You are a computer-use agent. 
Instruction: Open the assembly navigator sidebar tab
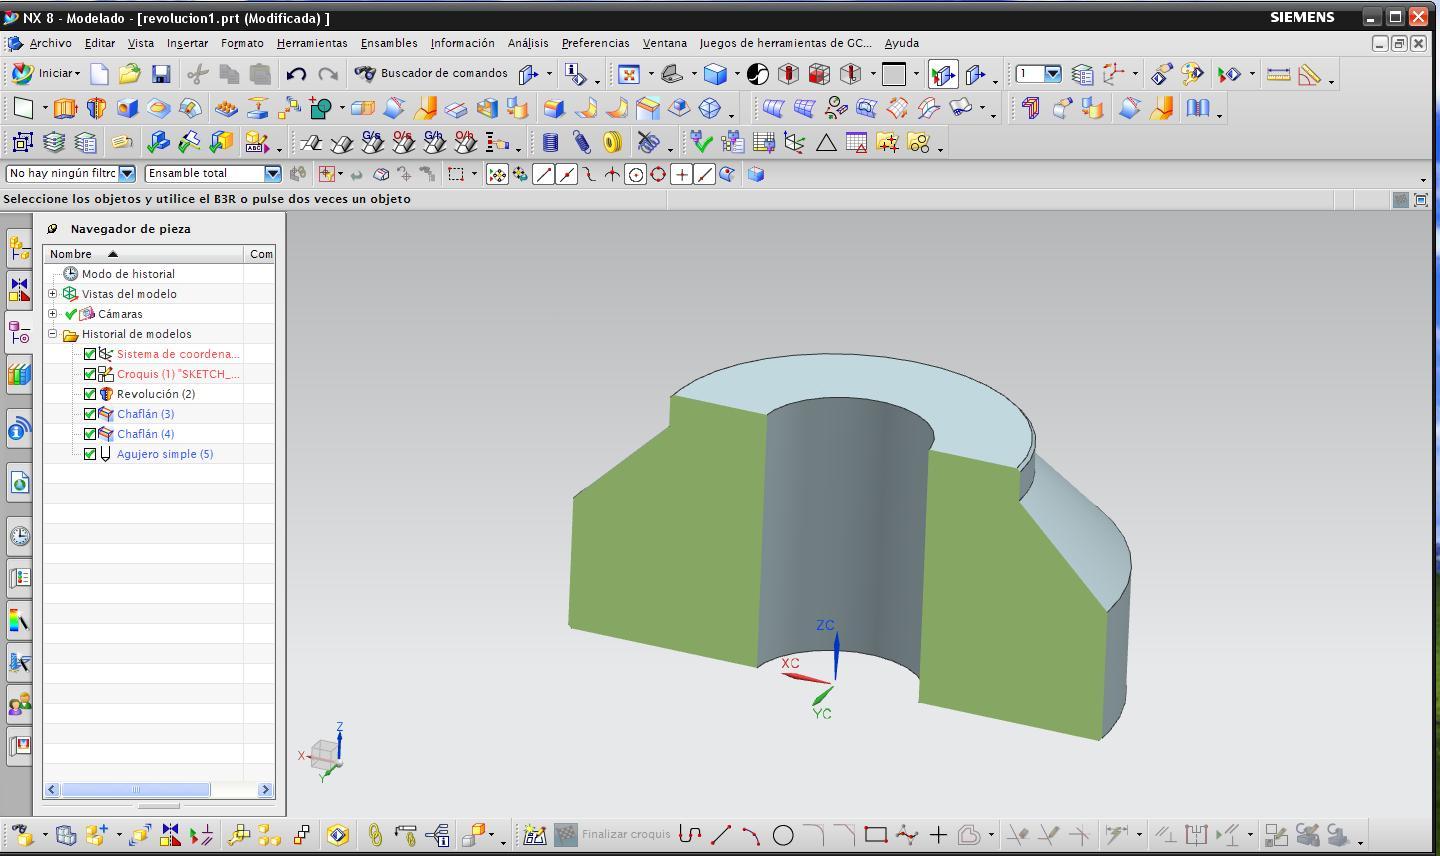(18, 247)
